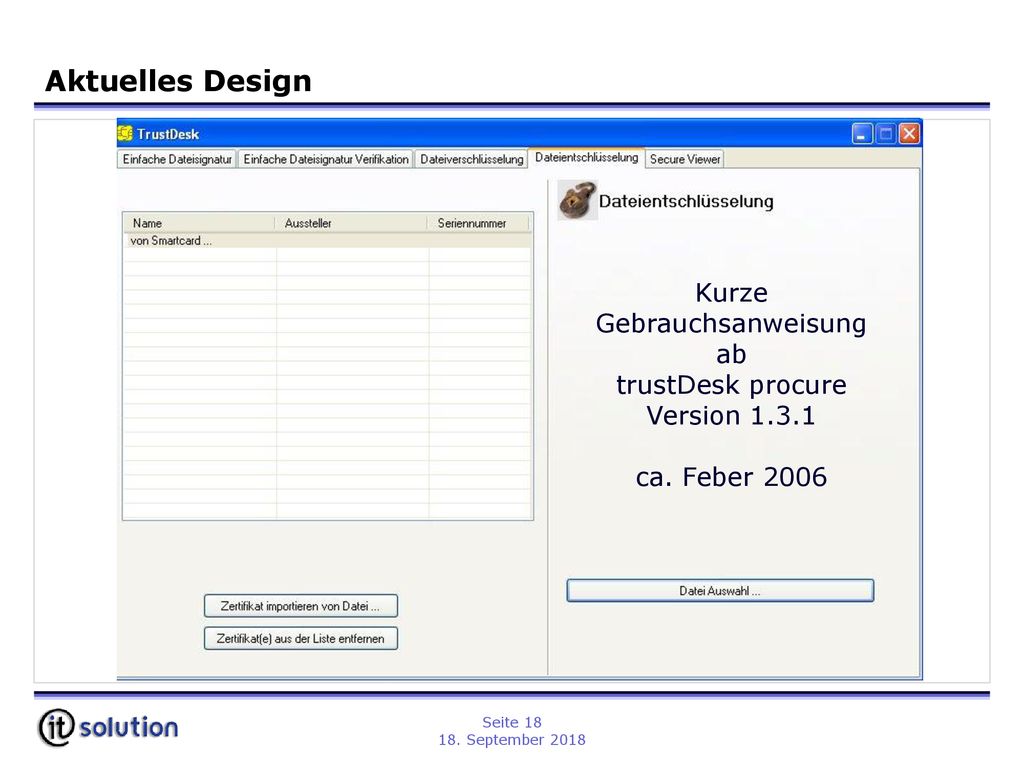
Task: Select the Dateientschlüsselung tab
Action: (586, 157)
